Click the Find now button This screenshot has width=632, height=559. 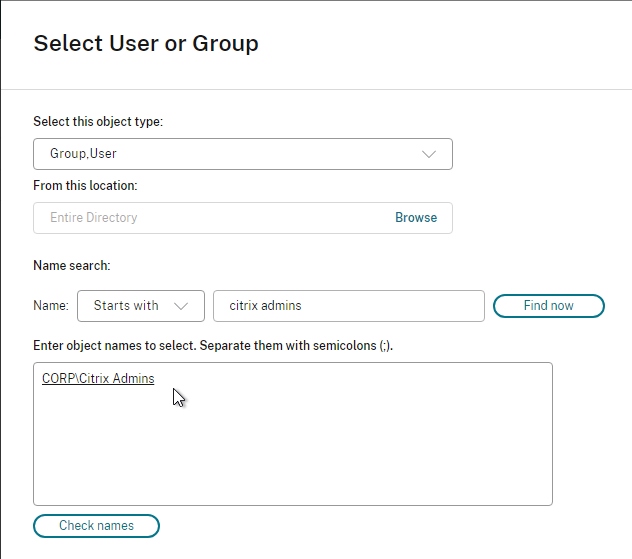pyautogui.click(x=549, y=306)
